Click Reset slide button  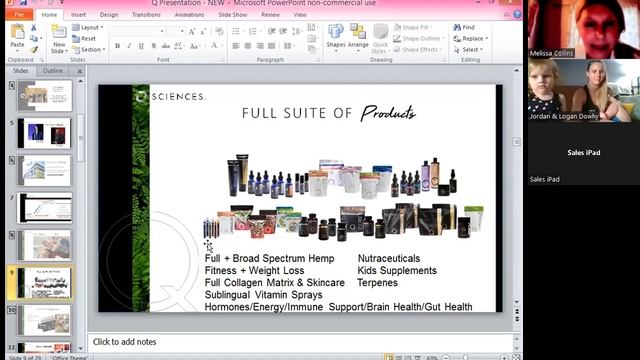[x=84, y=38]
